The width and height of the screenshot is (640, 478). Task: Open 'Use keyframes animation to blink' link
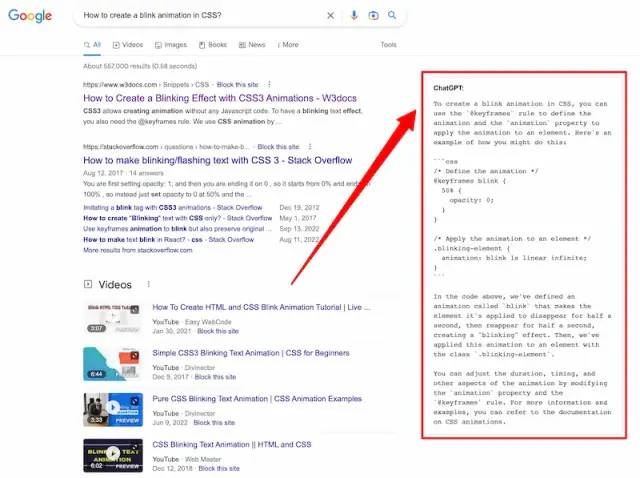pos(177,229)
